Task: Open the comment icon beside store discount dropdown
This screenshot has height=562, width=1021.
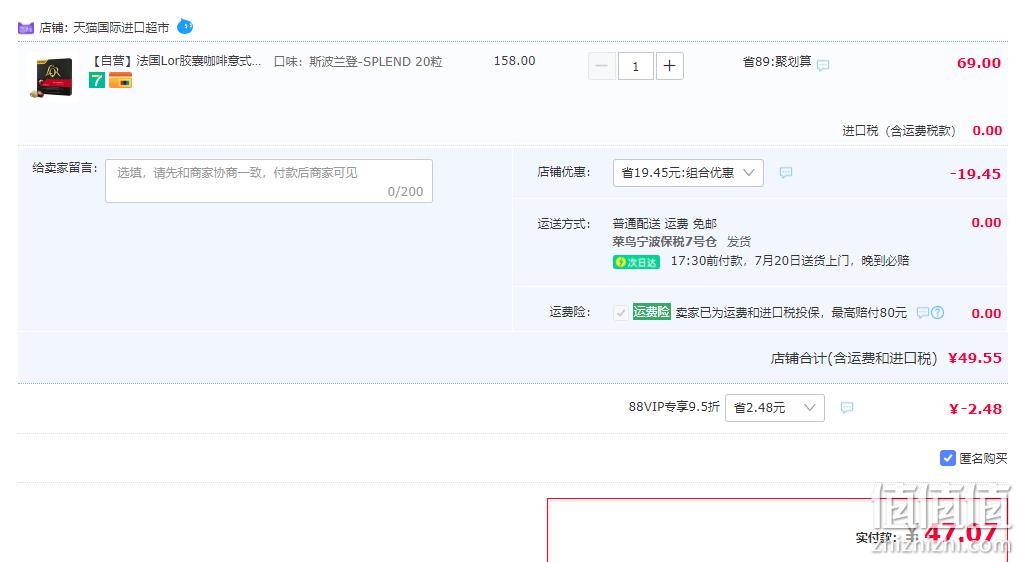Action: coord(786,173)
